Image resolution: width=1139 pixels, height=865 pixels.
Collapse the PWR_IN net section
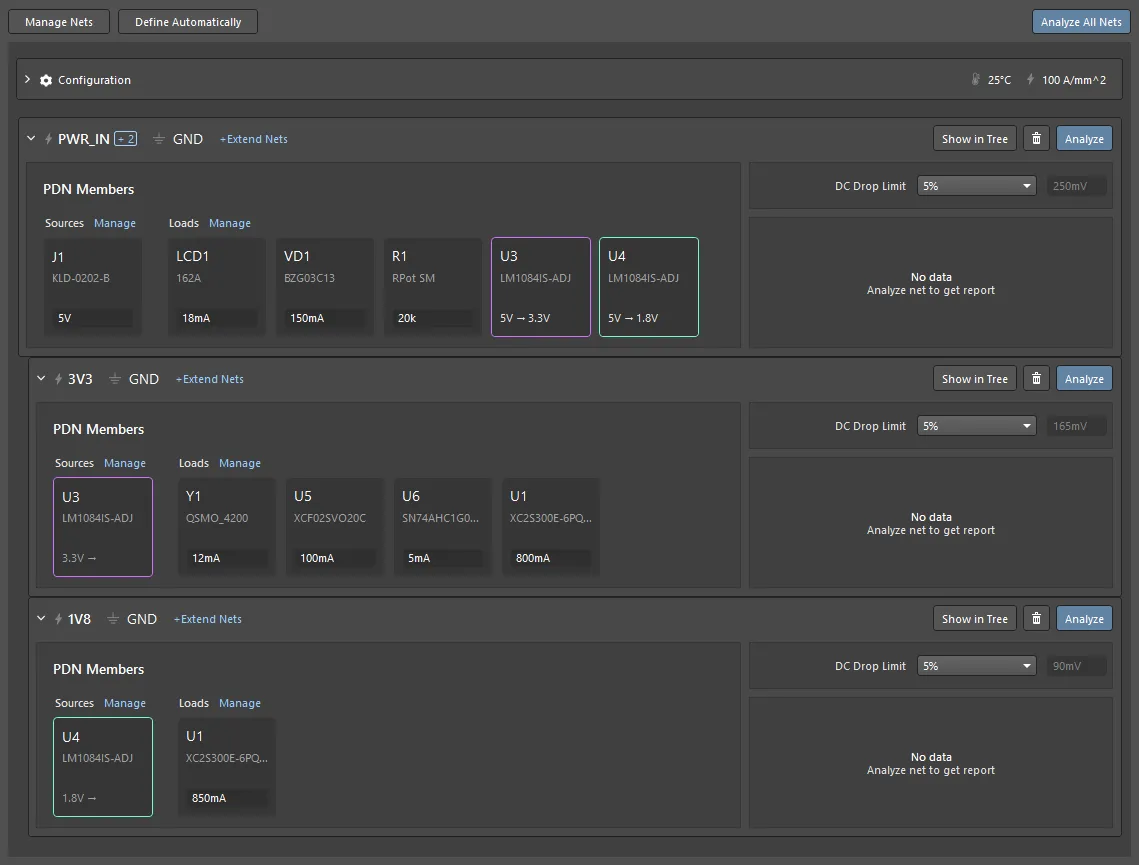pyautogui.click(x=31, y=139)
